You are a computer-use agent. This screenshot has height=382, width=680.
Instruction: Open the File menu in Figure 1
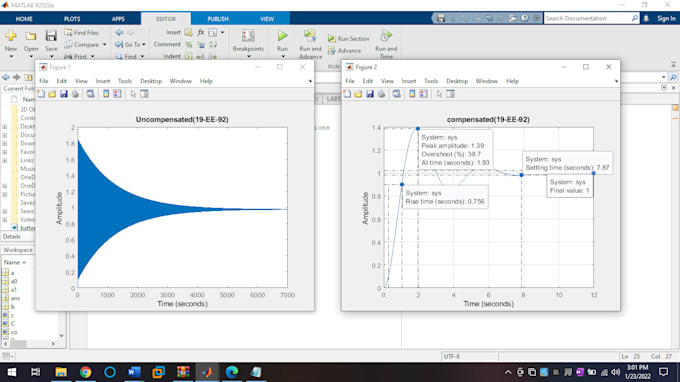point(44,81)
